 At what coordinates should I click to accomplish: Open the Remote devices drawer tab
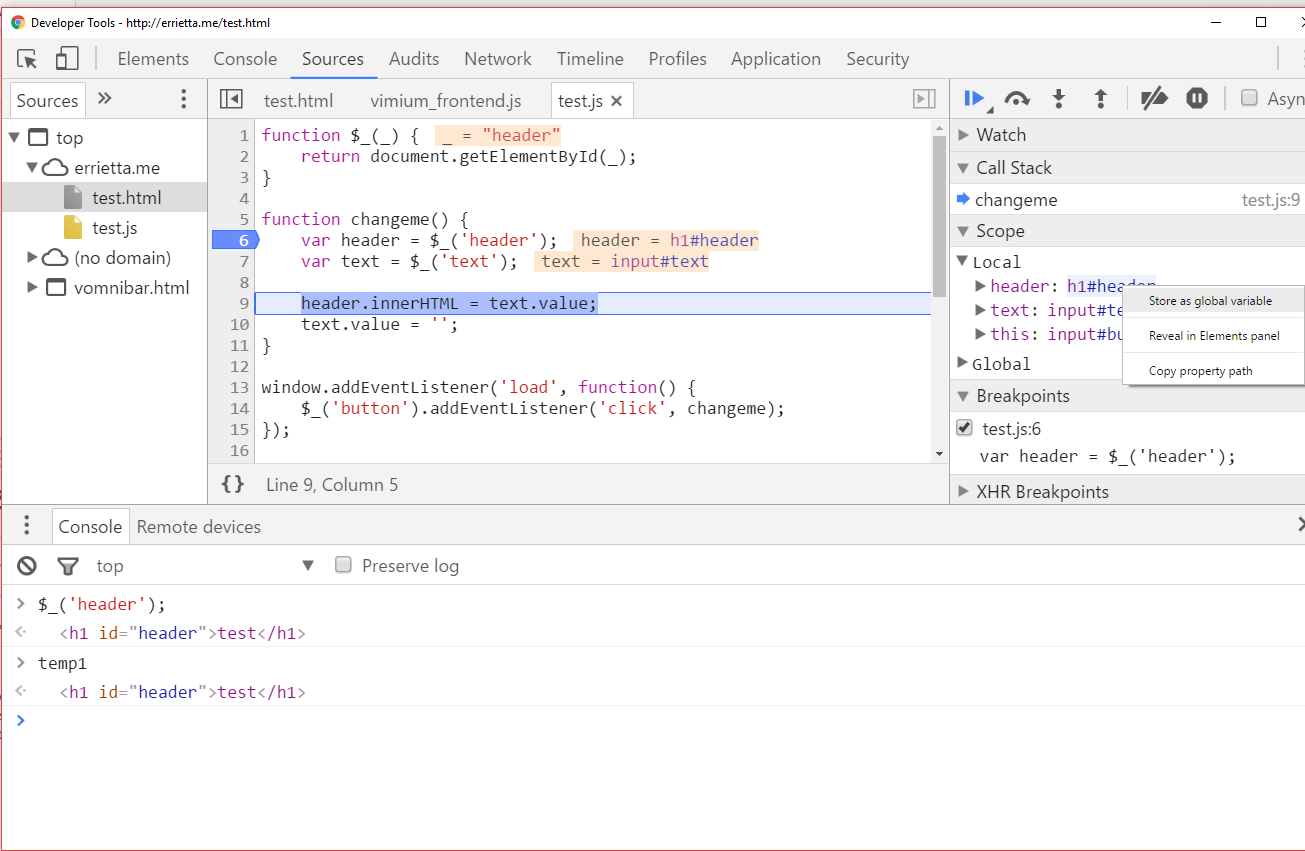[x=198, y=526]
